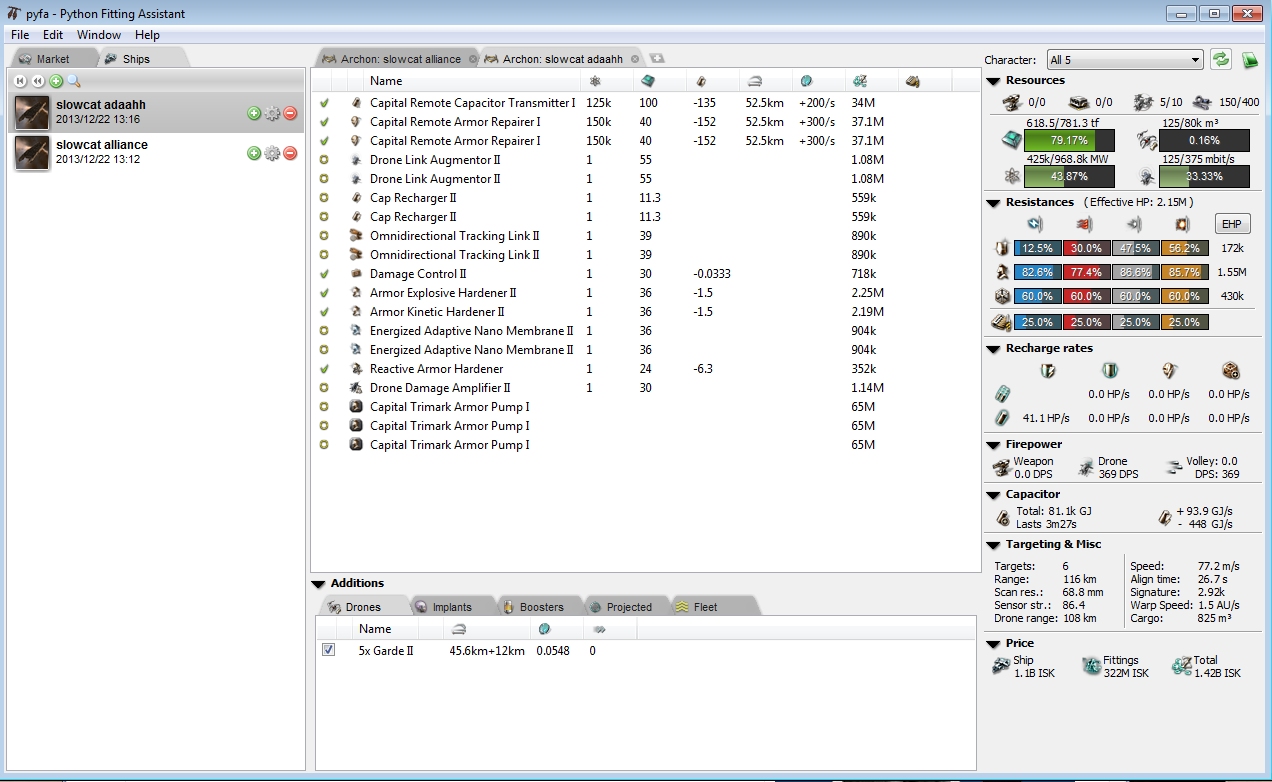Click the CPU column header icon
The image size is (1272, 782).
click(648, 81)
